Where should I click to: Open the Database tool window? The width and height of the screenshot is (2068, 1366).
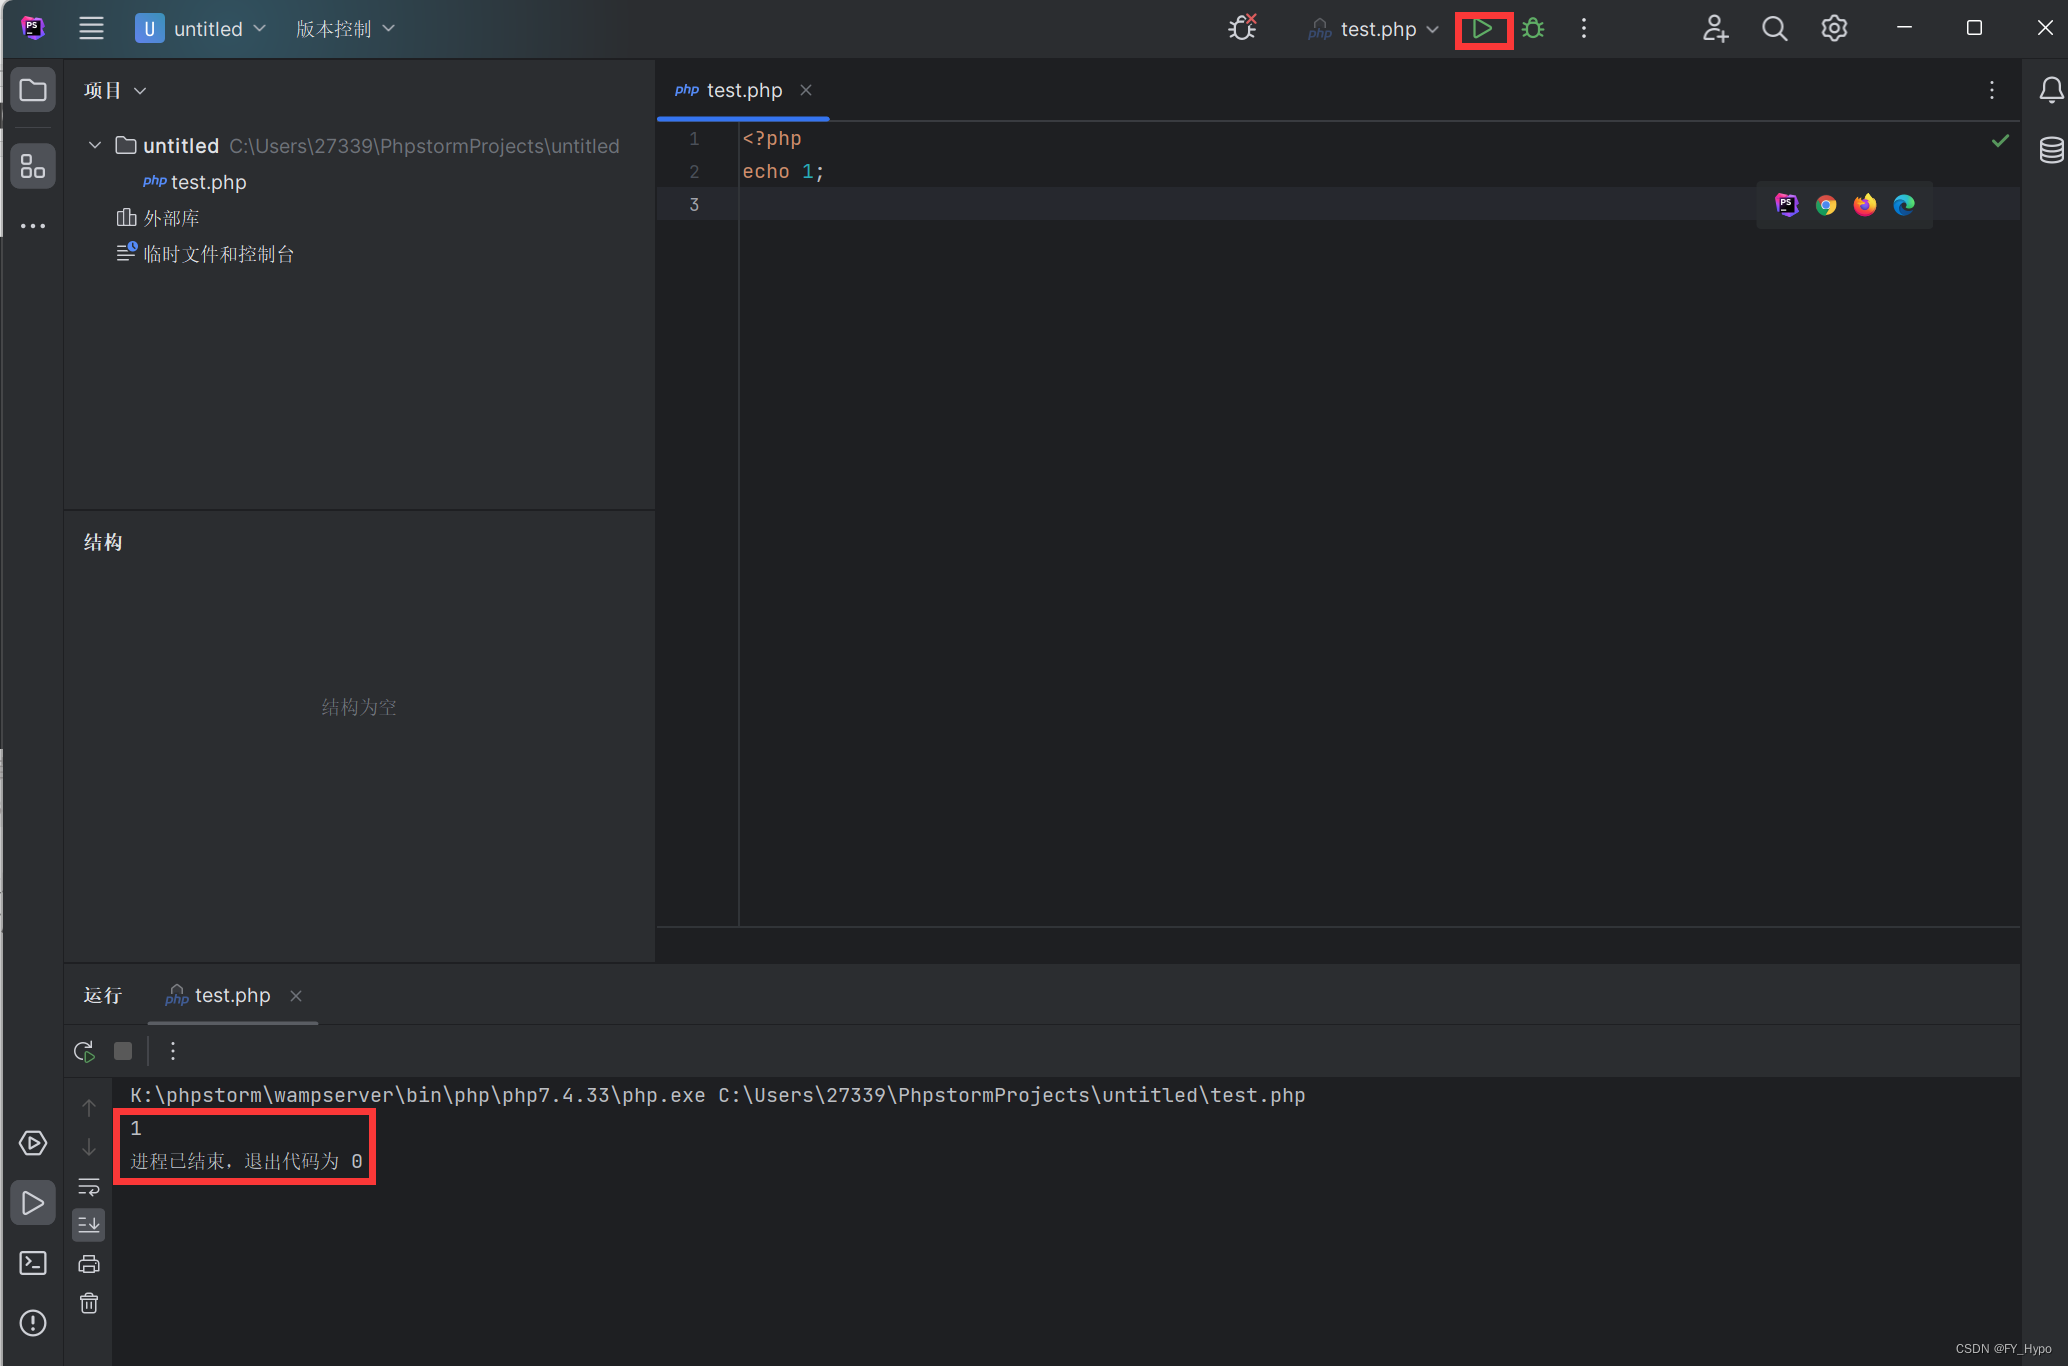2051,151
